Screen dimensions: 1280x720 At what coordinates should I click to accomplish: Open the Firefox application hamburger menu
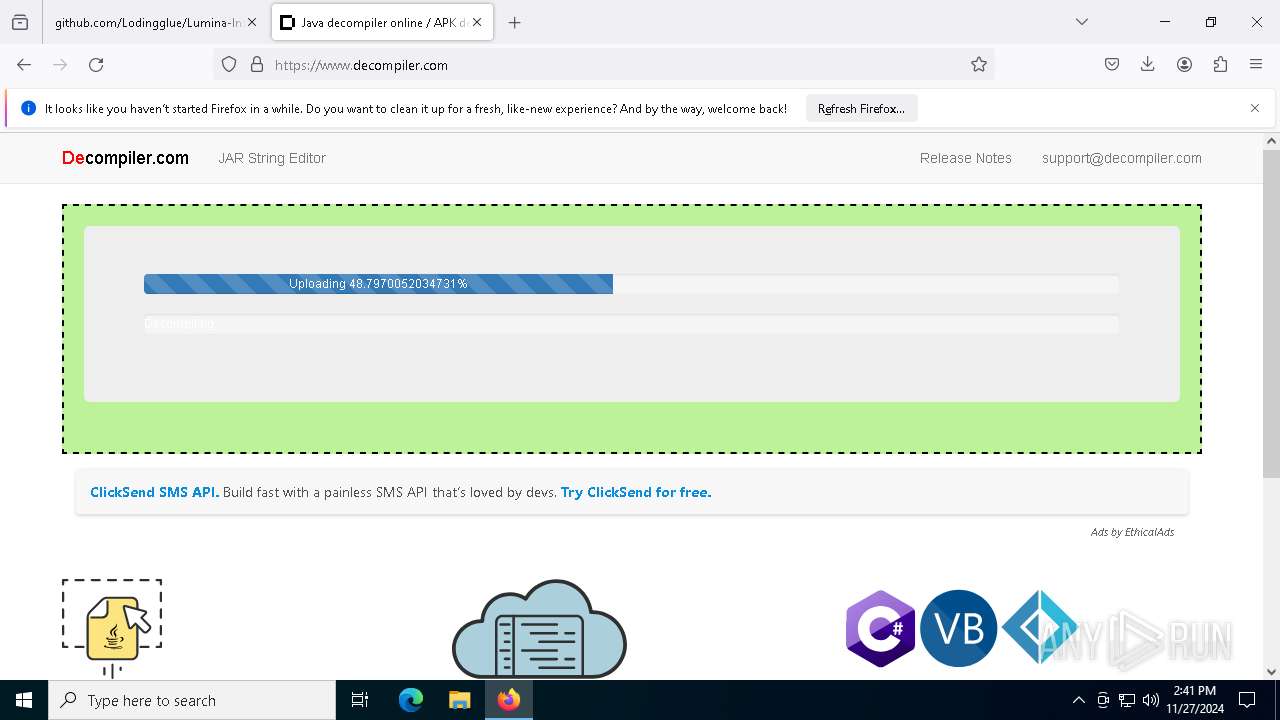click(x=1256, y=64)
